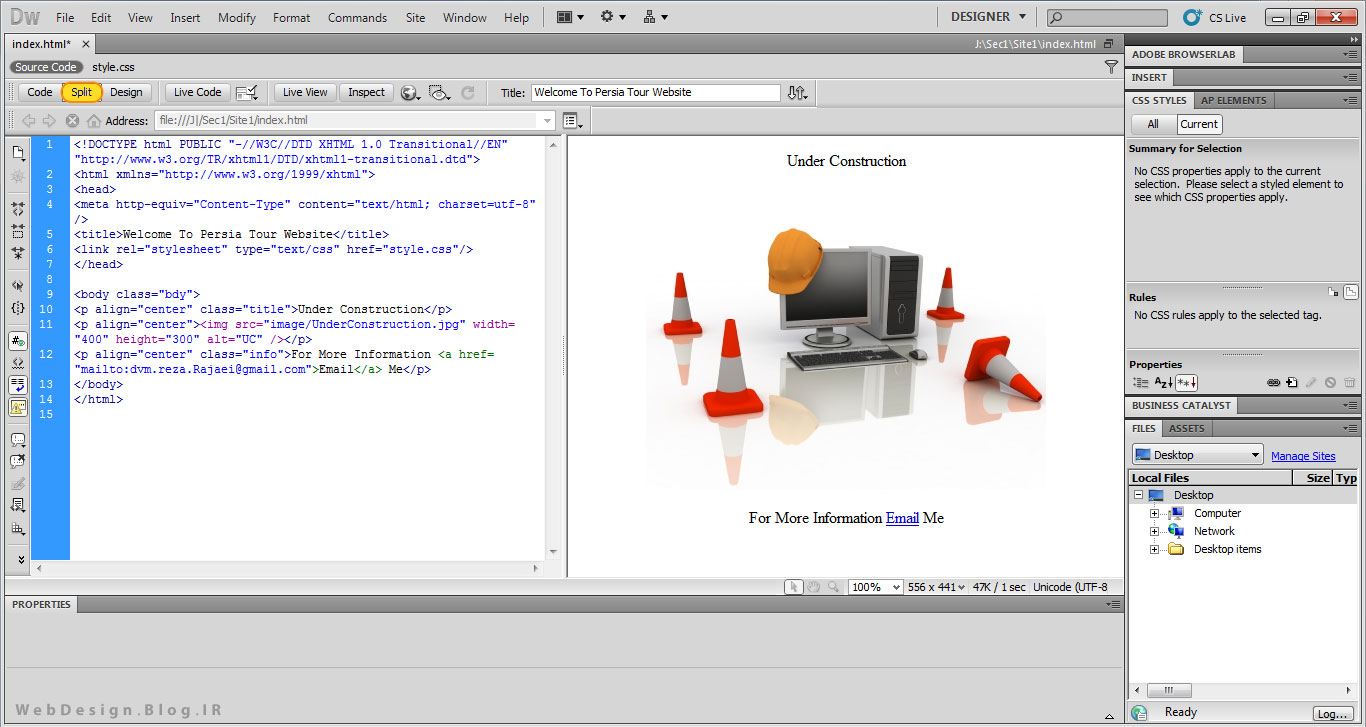Screen dimensions: 1366x727
Task: Open the Modify menu
Action: coord(237,17)
